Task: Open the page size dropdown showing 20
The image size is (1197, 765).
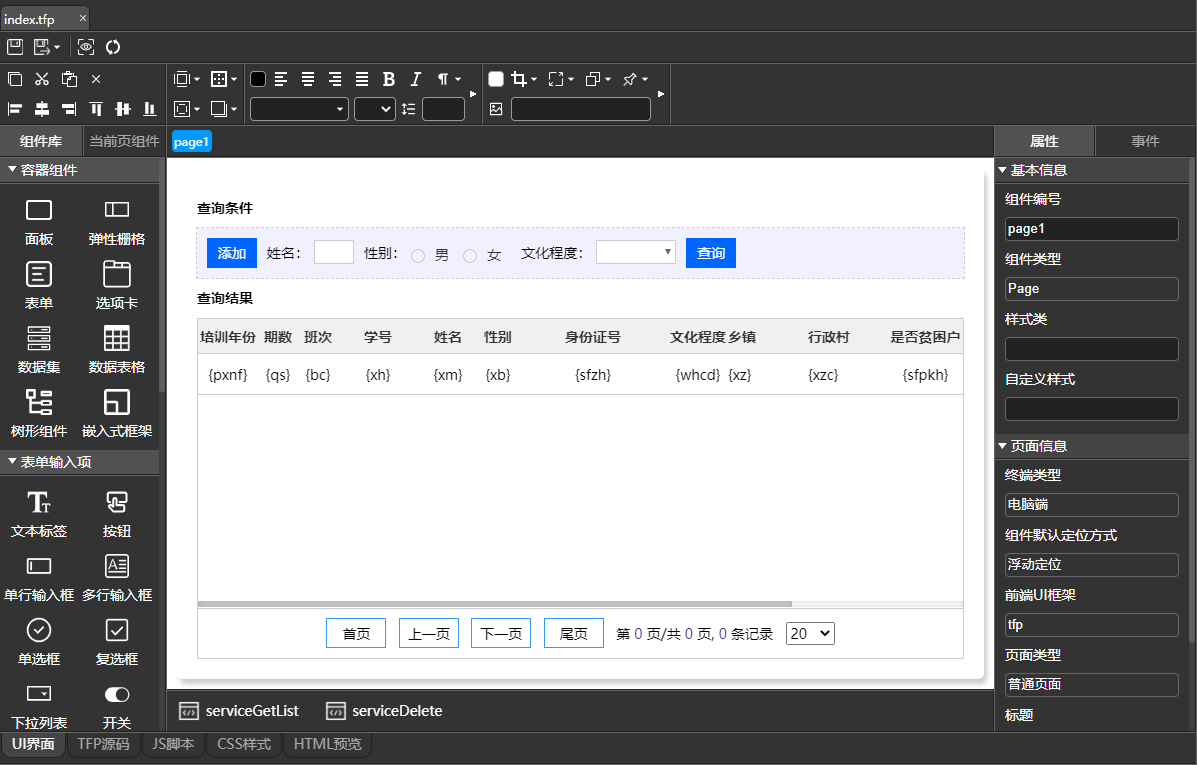Action: [810, 633]
